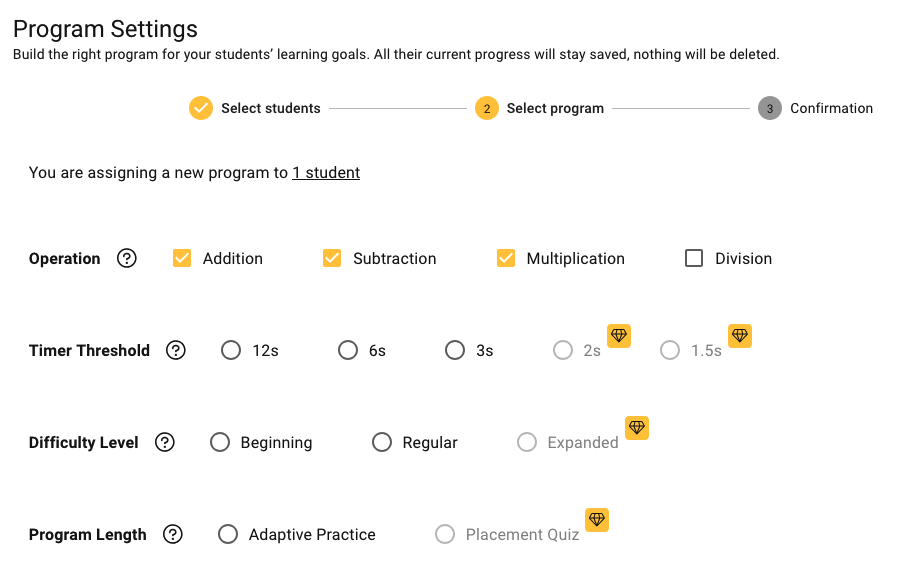
Task: Click the diamond badge next to Expanded
Action: click(x=637, y=428)
